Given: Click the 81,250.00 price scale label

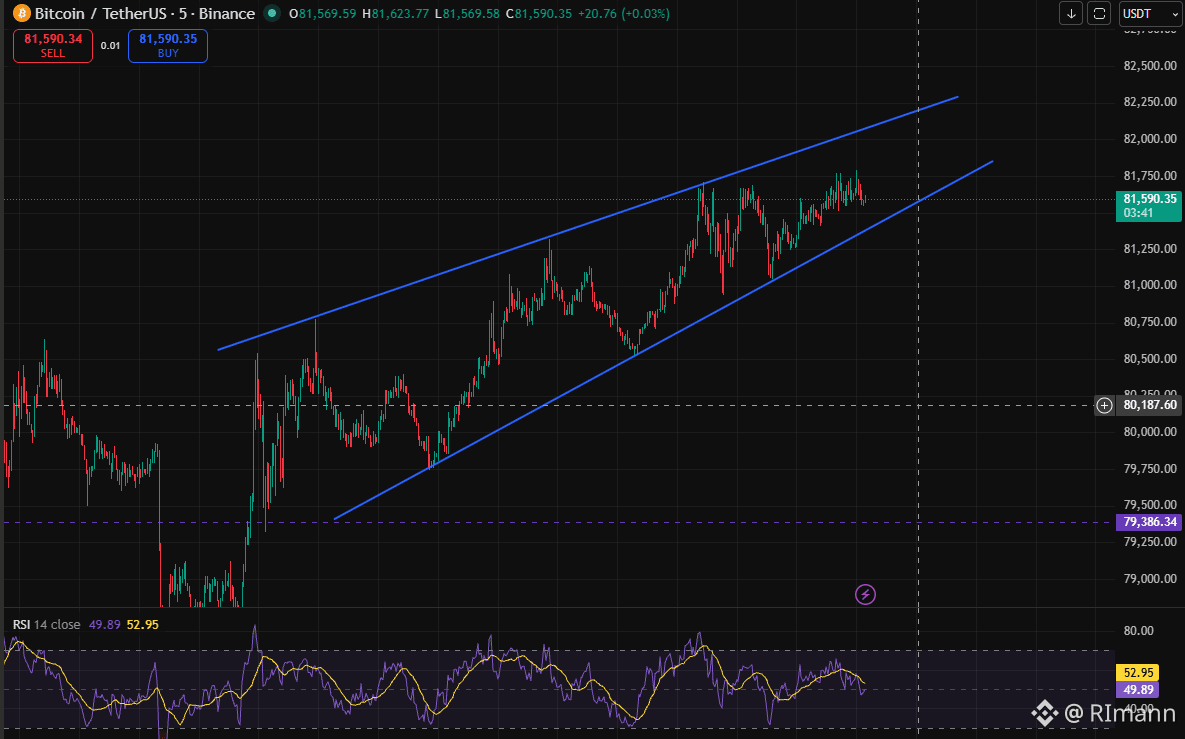Looking at the screenshot, I should [x=1150, y=249].
